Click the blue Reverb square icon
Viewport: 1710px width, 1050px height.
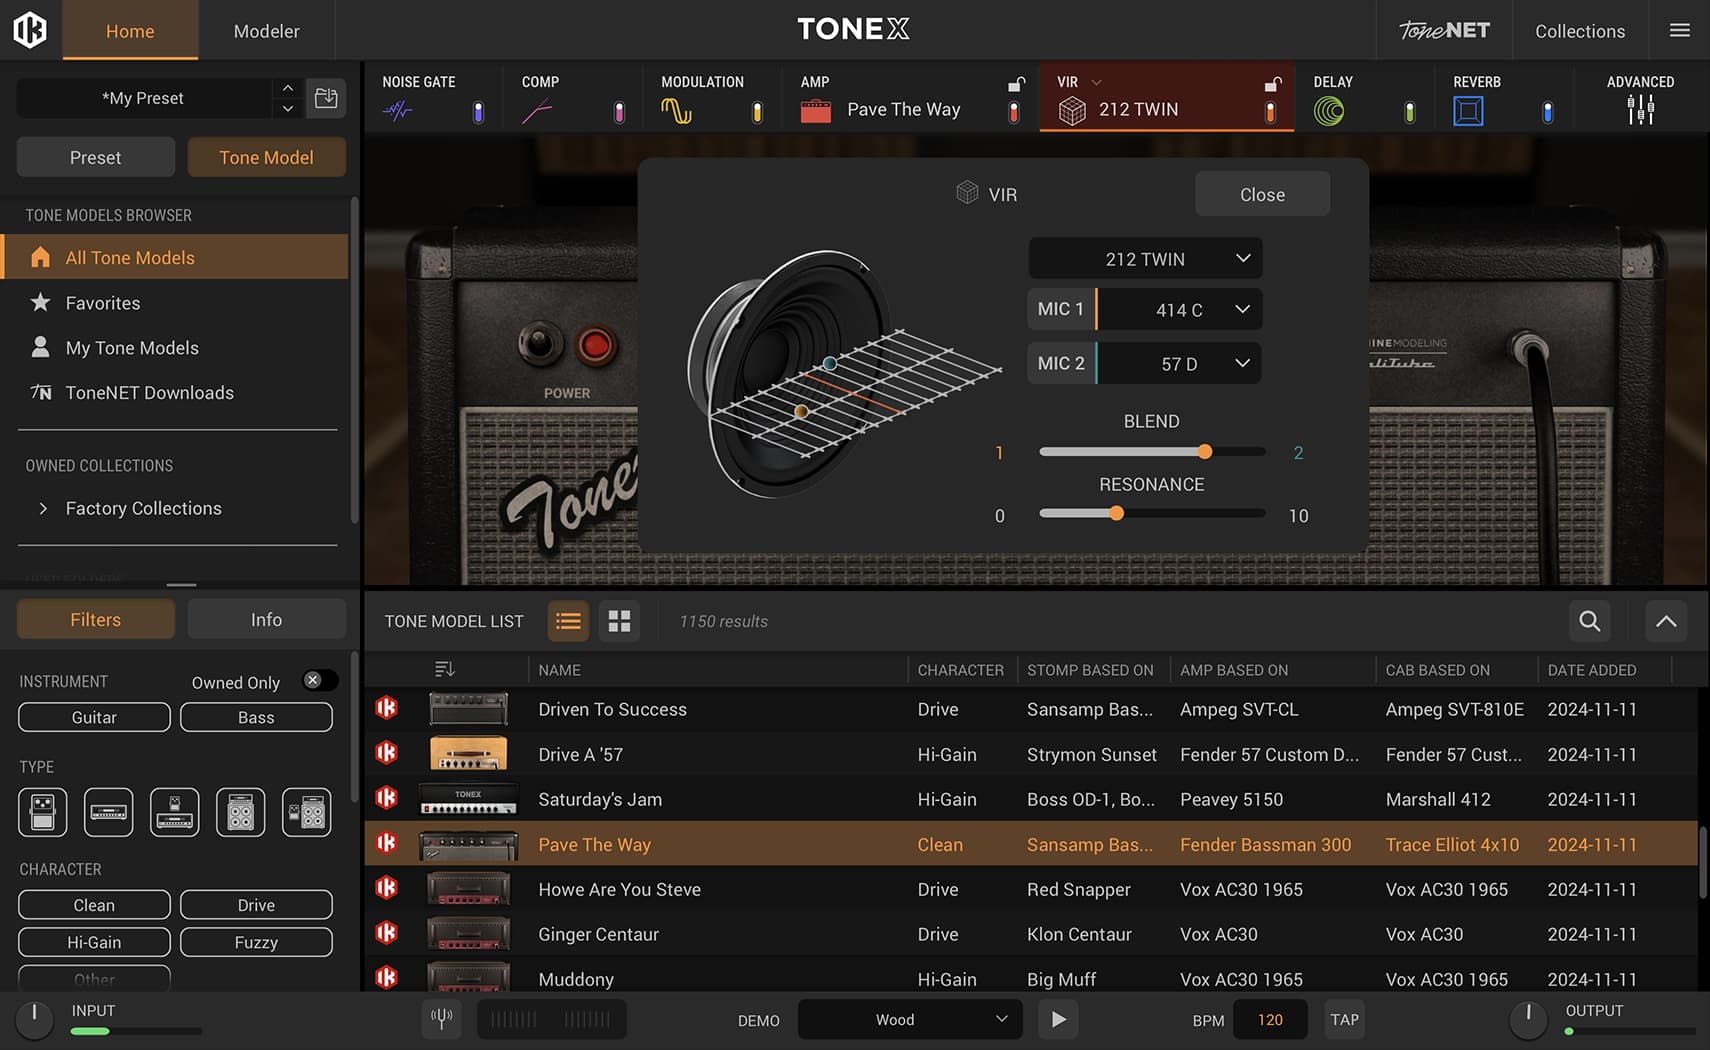coord(1468,111)
